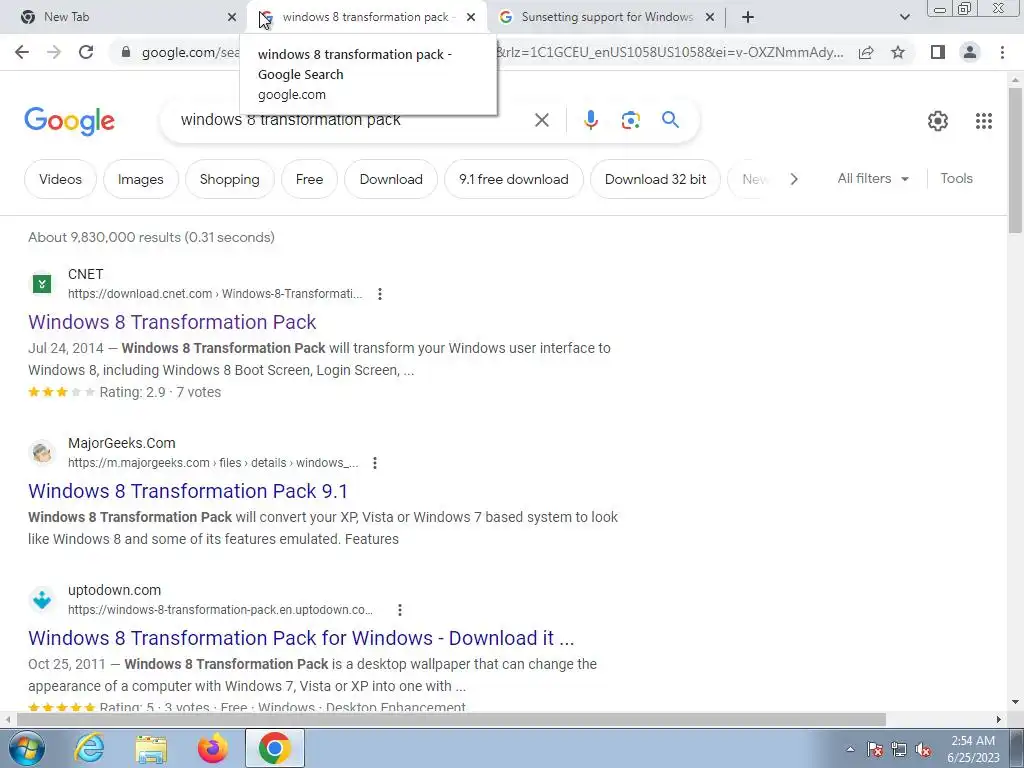Filter results by Images
This screenshot has width=1024, height=768.
pos(140,179)
